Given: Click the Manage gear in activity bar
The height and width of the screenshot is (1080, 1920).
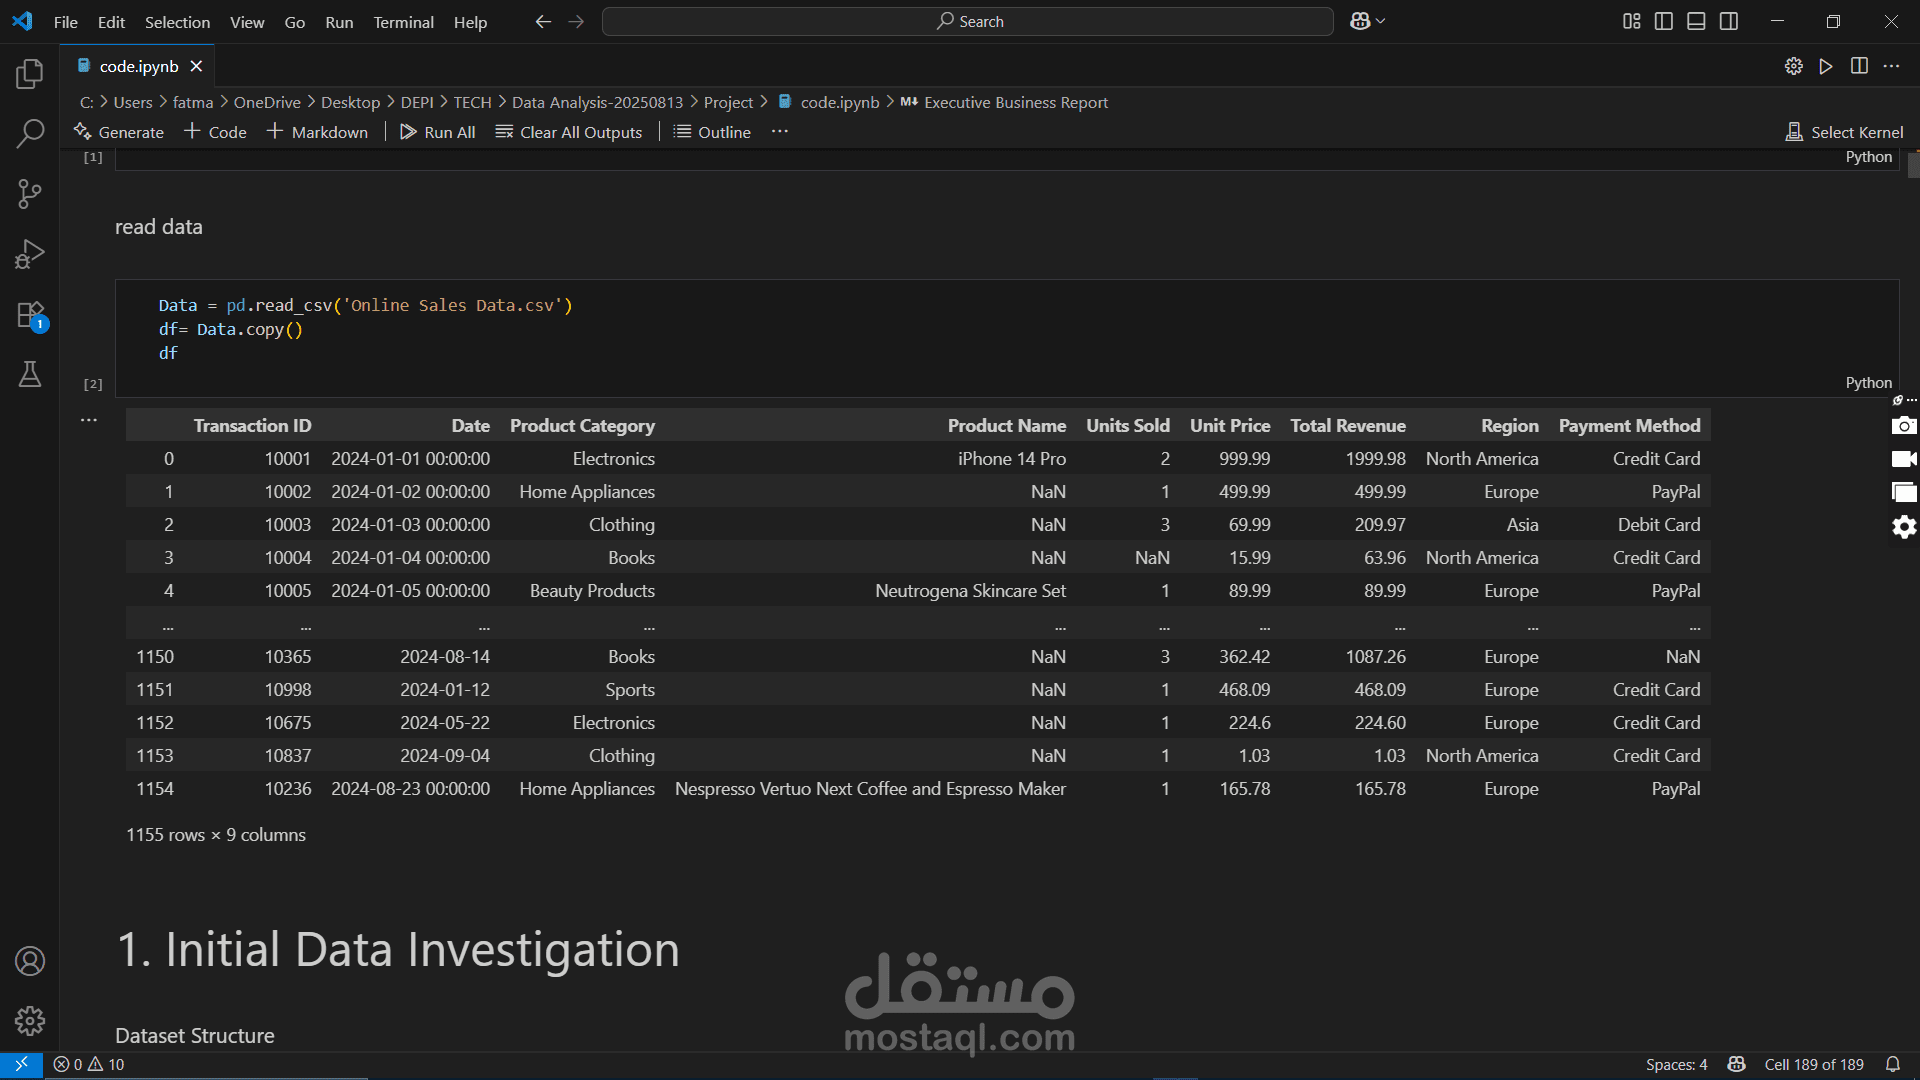Looking at the screenshot, I should tap(30, 1021).
